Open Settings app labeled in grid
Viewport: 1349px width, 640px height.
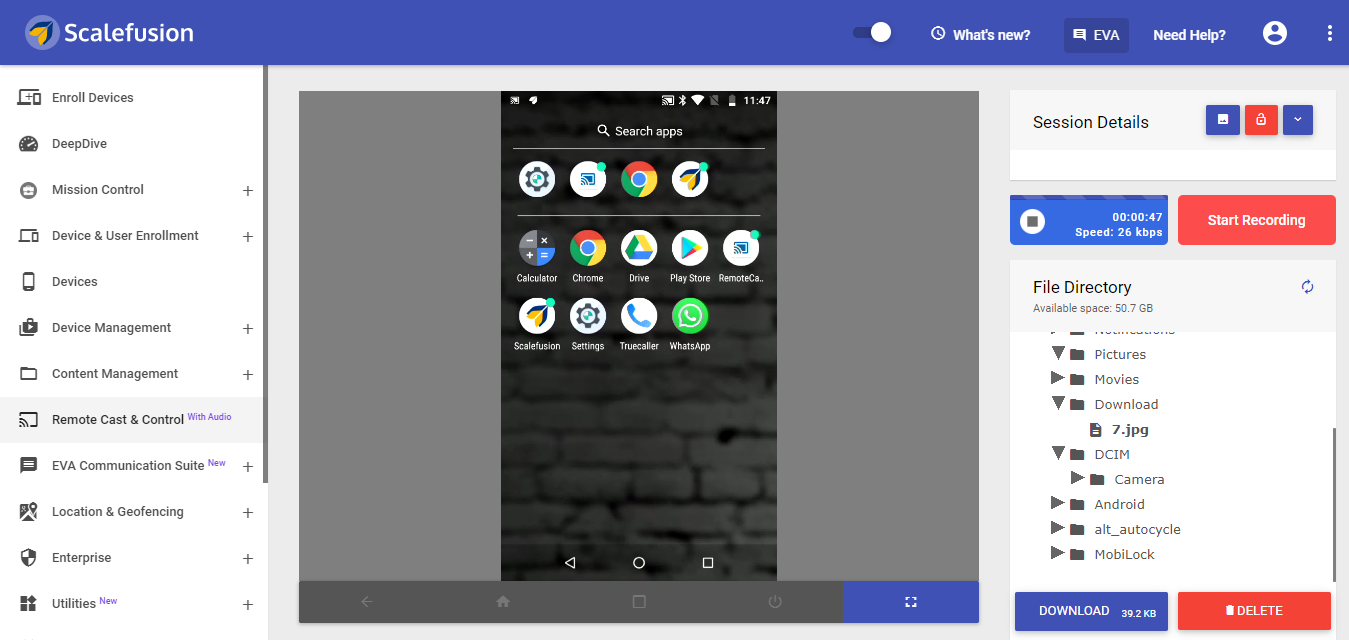(x=588, y=325)
